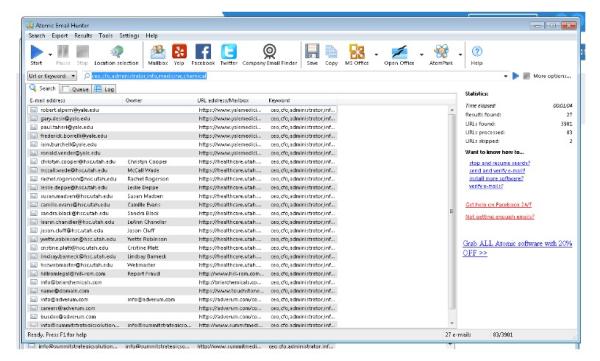The height and width of the screenshot is (361, 600).
Task: Open the Search menu
Action: pos(37,36)
